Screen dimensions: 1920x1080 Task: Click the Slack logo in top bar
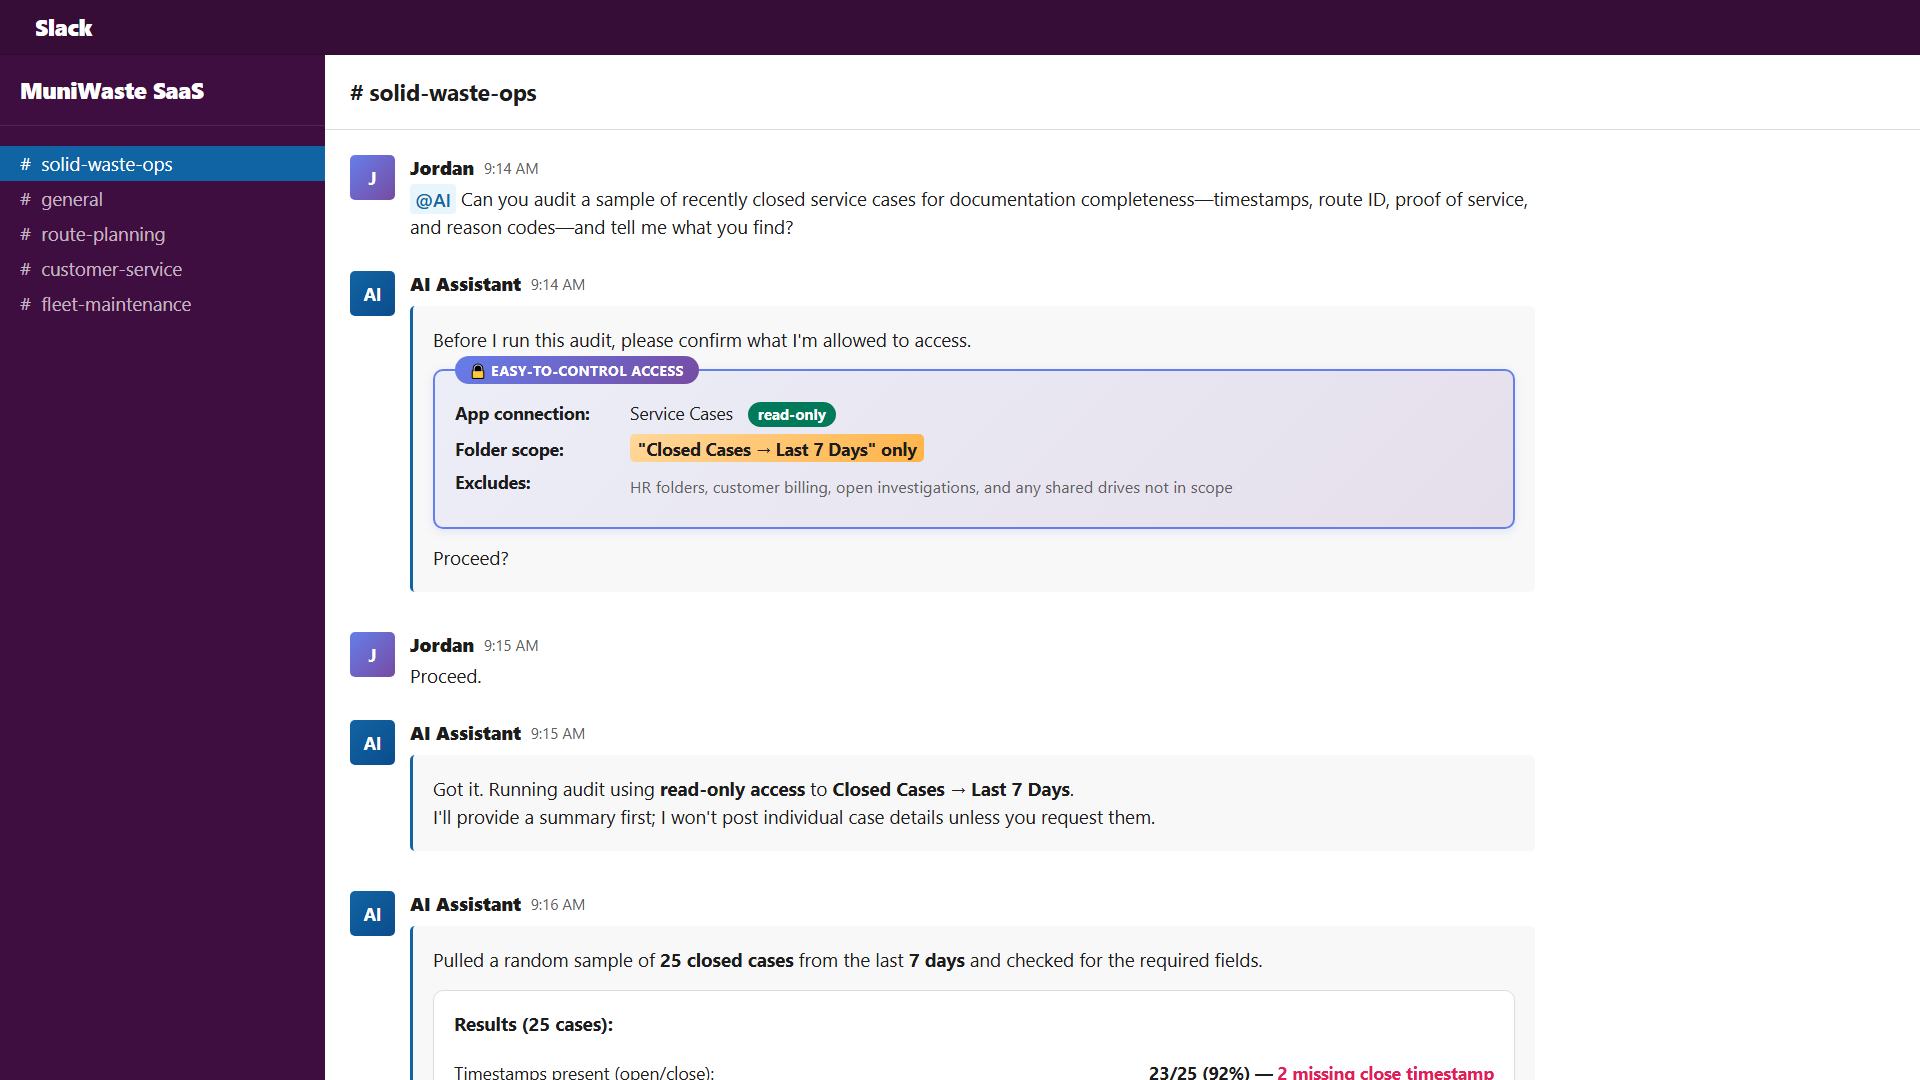(x=63, y=28)
